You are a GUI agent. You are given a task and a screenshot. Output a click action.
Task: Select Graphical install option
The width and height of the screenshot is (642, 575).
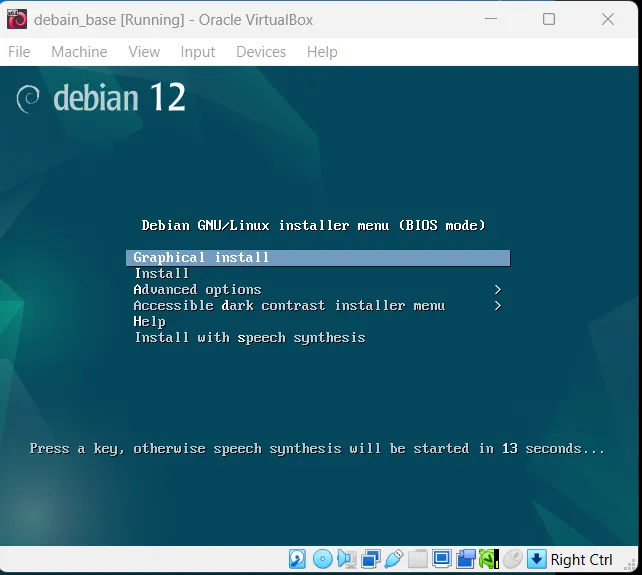pos(318,258)
